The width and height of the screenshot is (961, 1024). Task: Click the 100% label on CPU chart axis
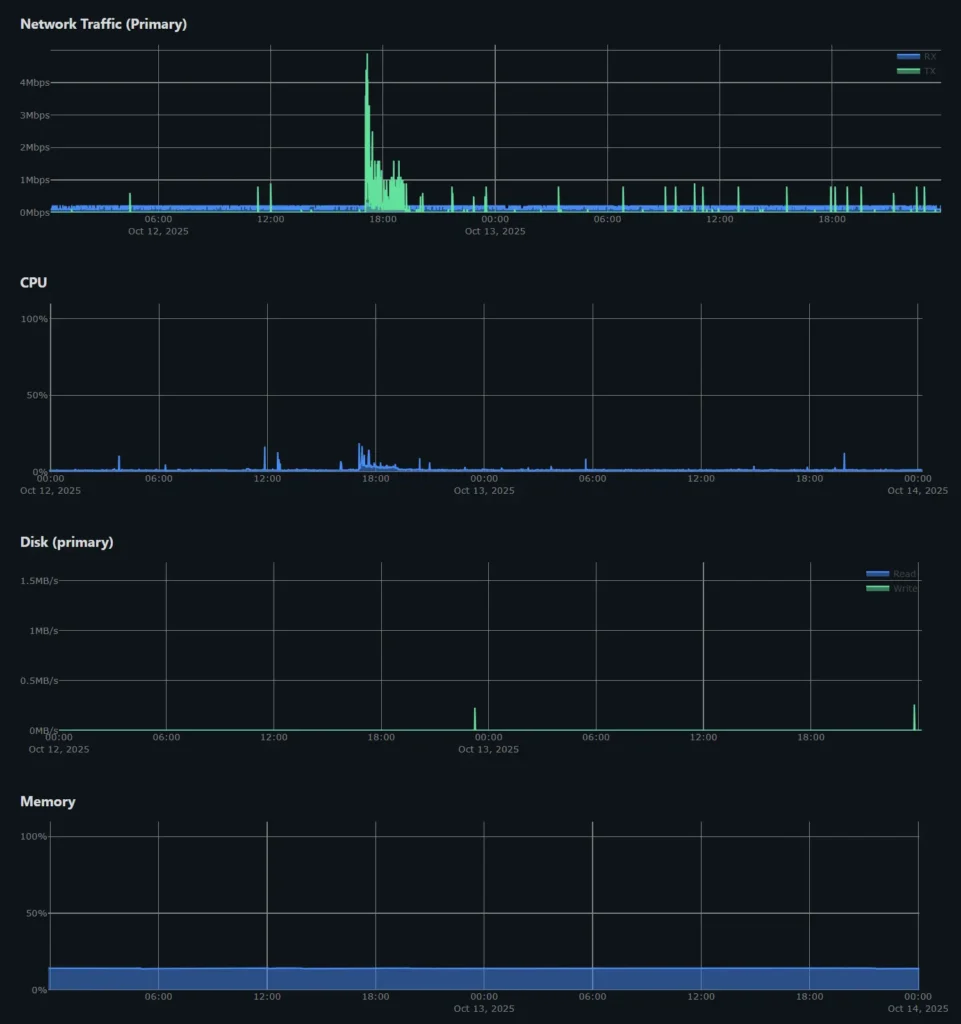tap(34, 319)
